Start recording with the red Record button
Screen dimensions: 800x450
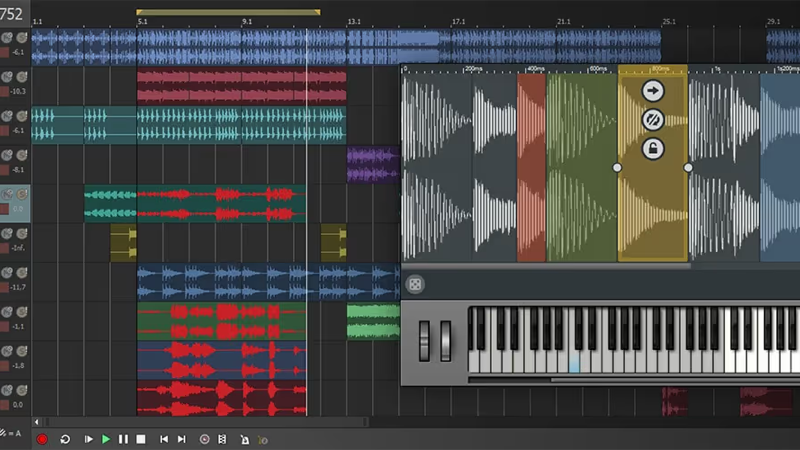pos(42,439)
